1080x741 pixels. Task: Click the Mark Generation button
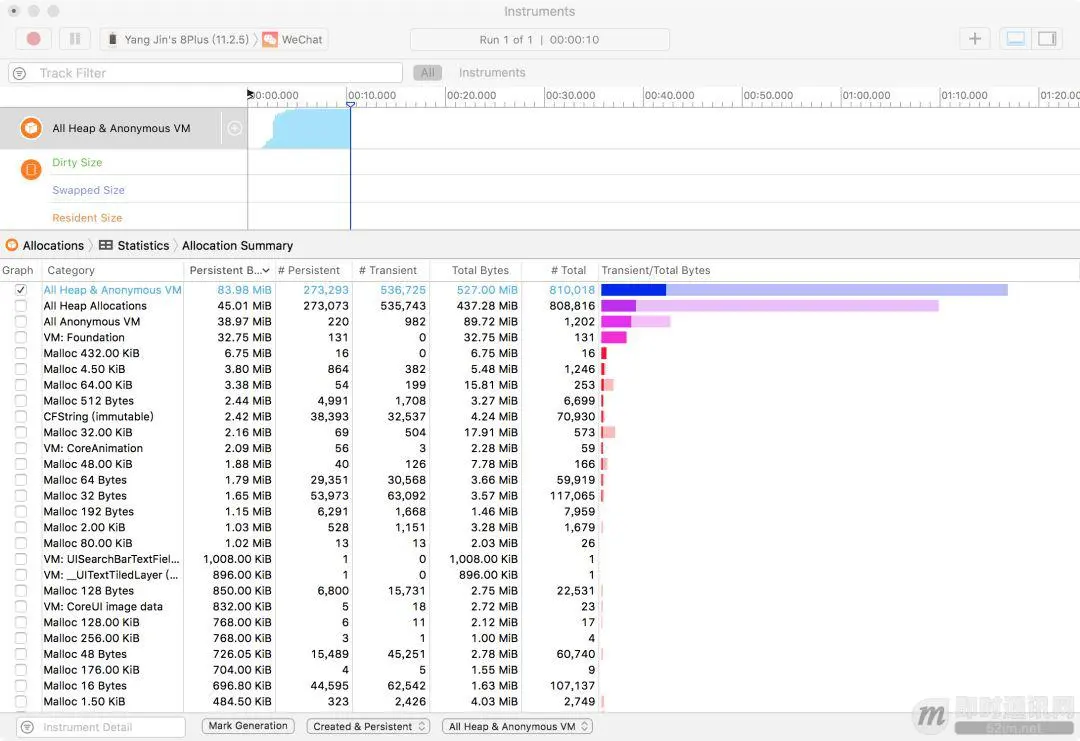pos(247,726)
